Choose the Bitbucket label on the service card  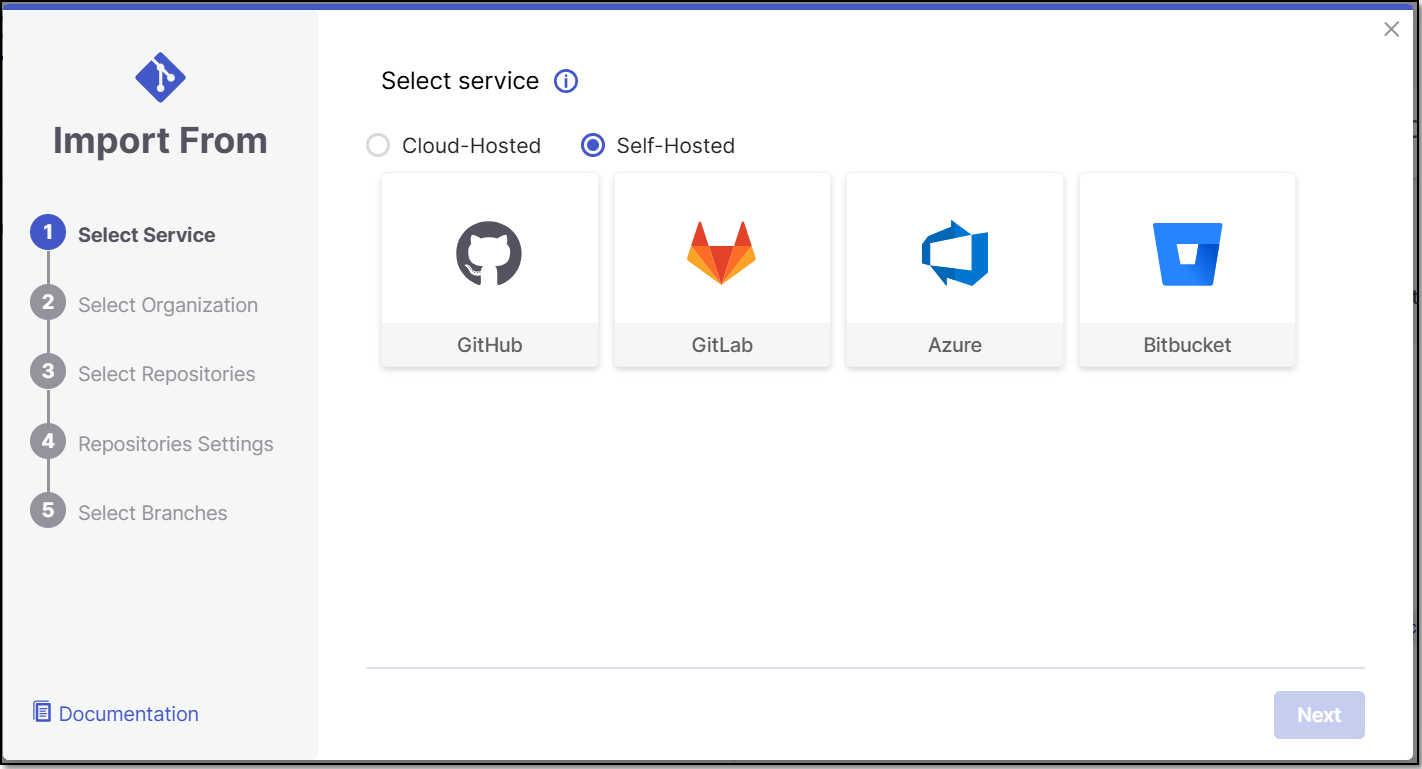(x=1187, y=345)
